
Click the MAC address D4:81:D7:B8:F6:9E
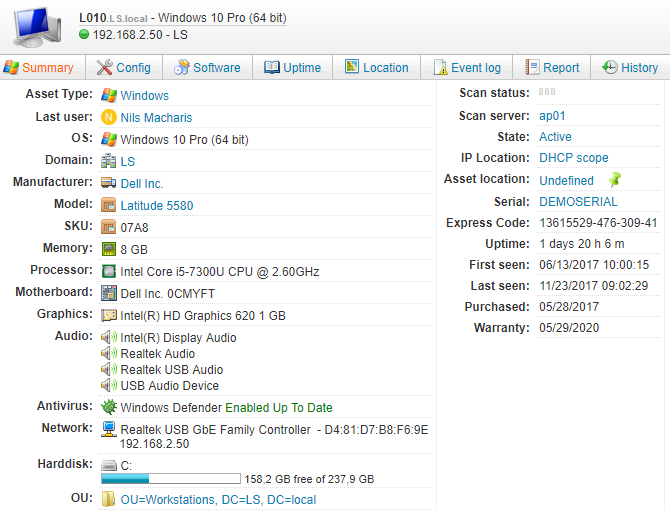(376, 429)
